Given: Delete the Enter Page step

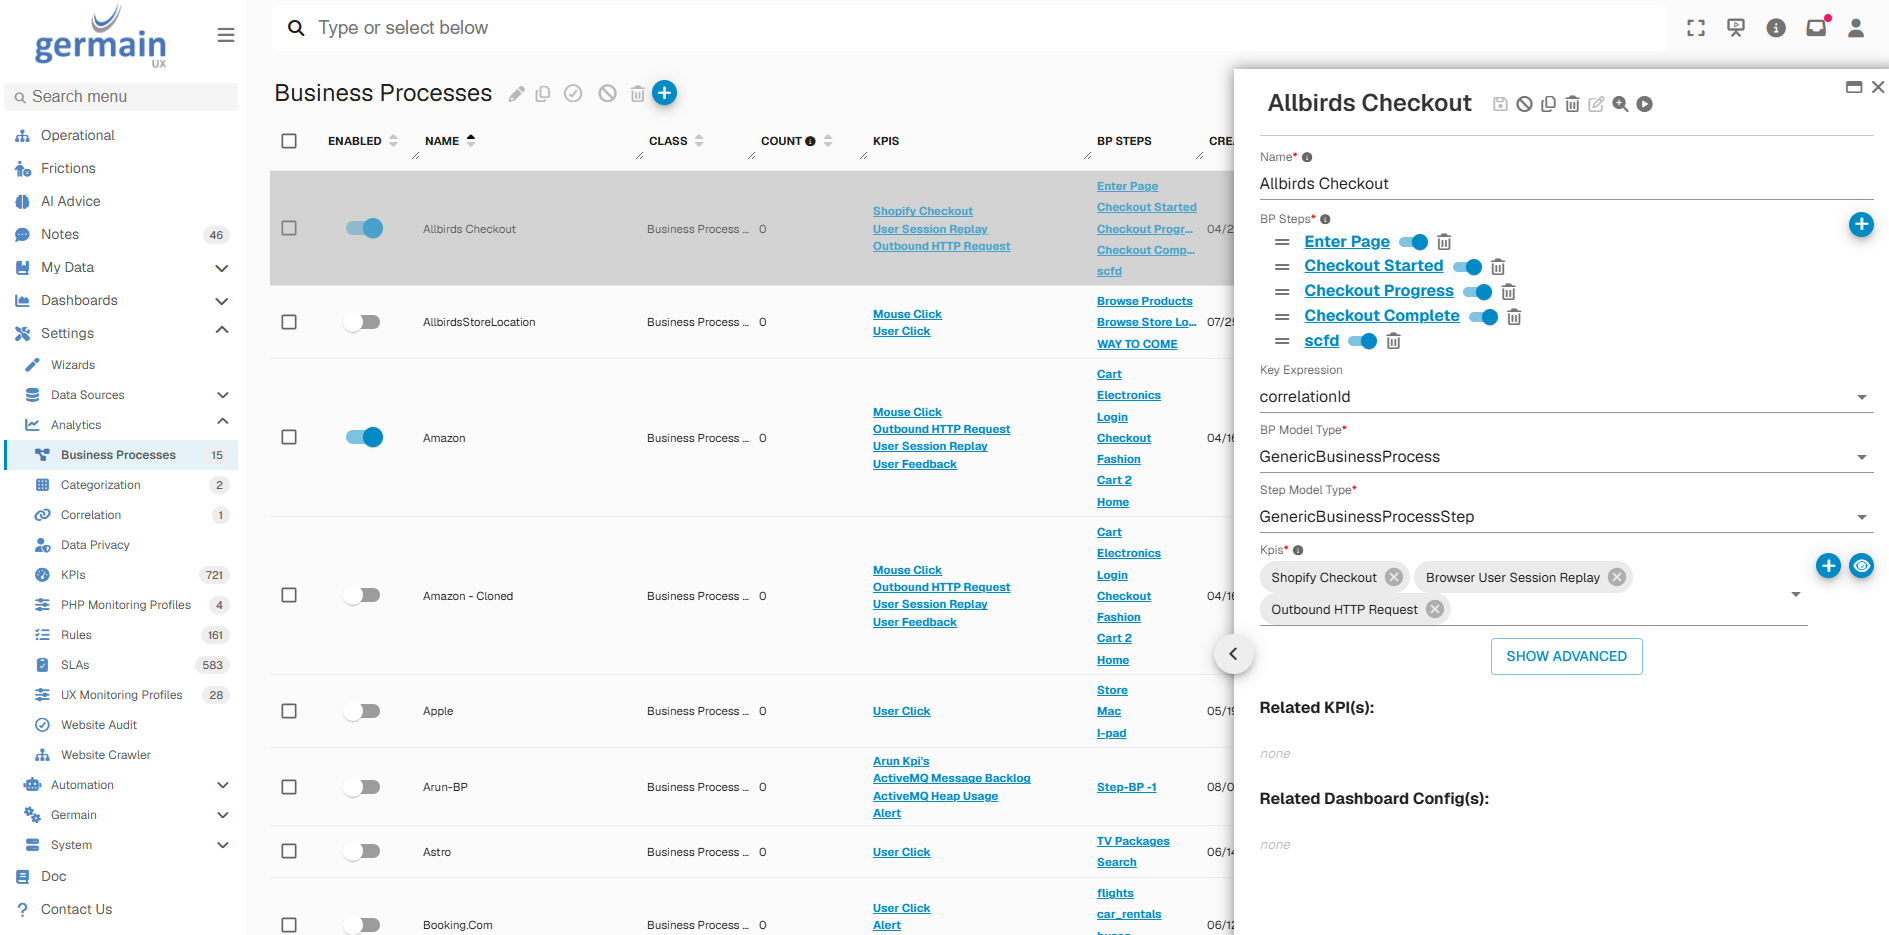Looking at the screenshot, I should [1444, 242].
